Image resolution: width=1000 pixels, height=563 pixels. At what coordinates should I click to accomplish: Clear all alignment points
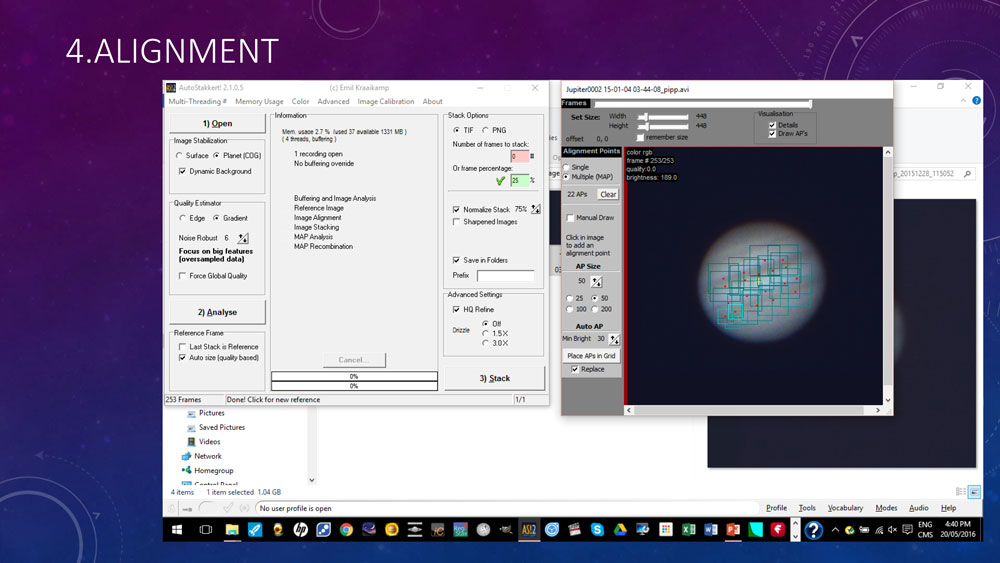(x=608, y=194)
